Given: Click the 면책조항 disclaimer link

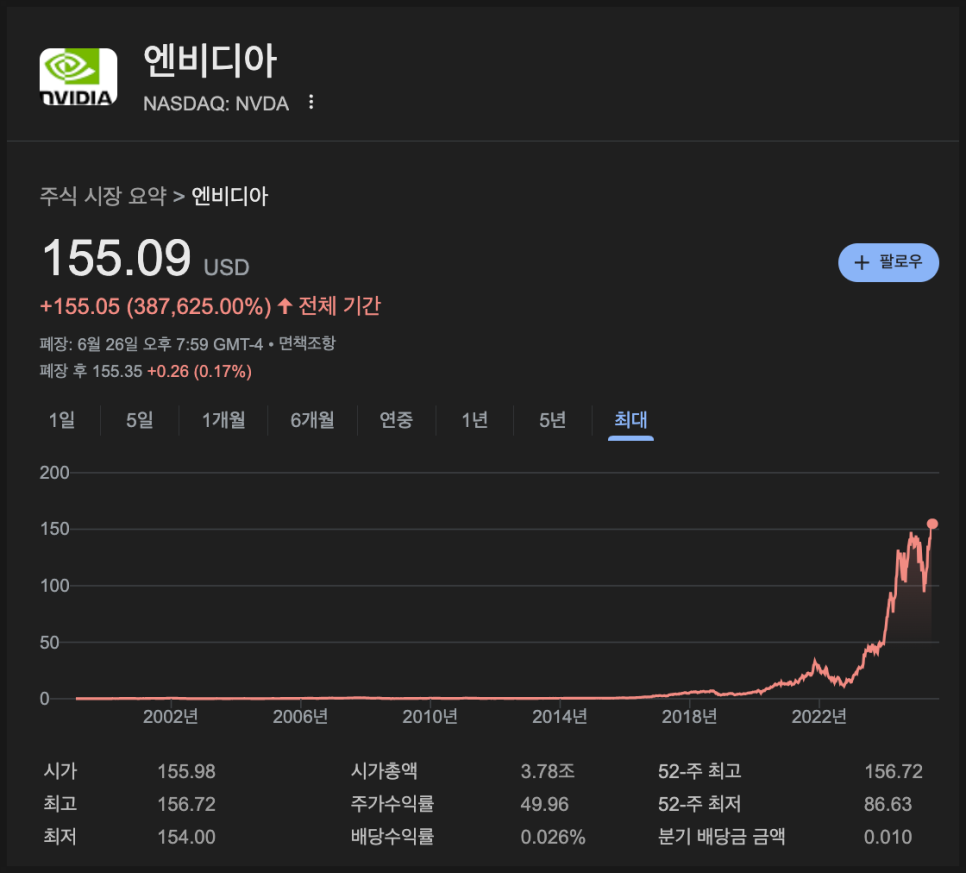Looking at the screenshot, I should click(307, 344).
